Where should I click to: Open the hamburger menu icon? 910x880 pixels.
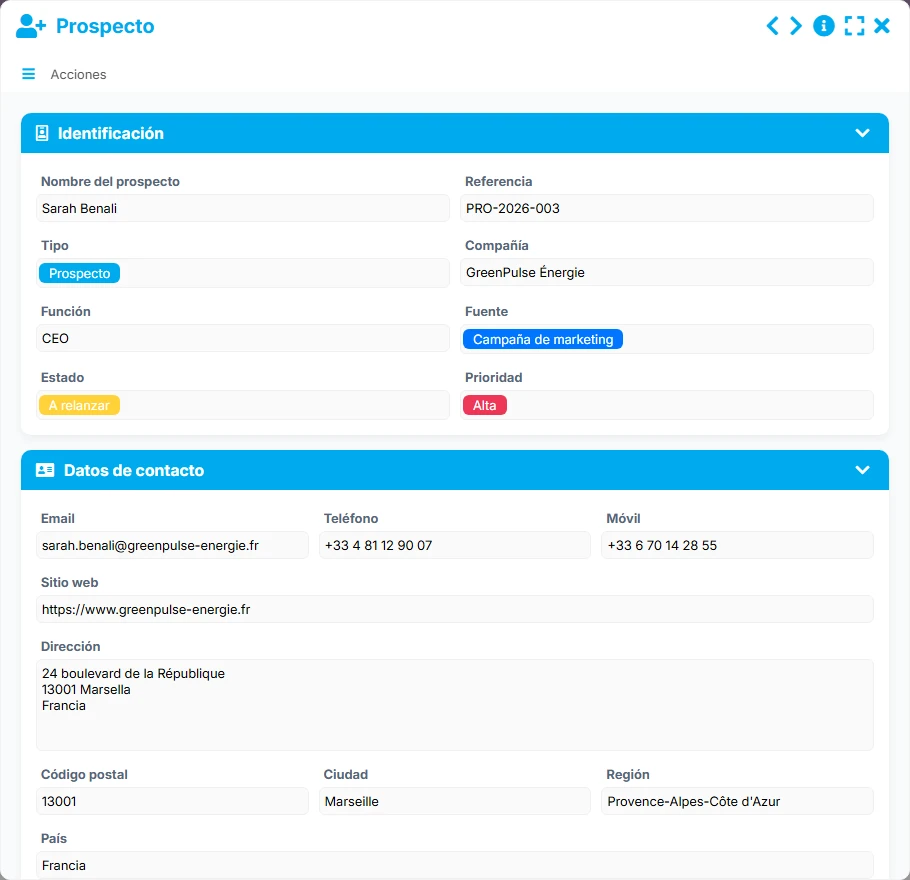point(28,74)
